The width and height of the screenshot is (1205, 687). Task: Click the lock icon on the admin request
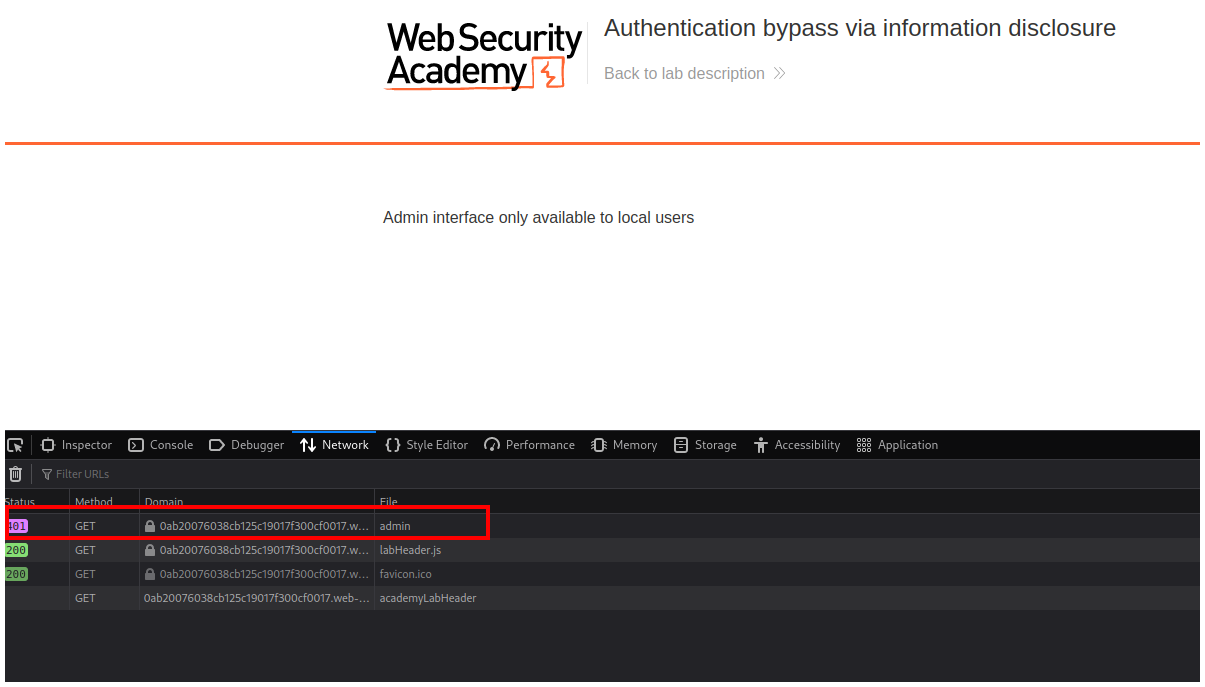(x=150, y=526)
